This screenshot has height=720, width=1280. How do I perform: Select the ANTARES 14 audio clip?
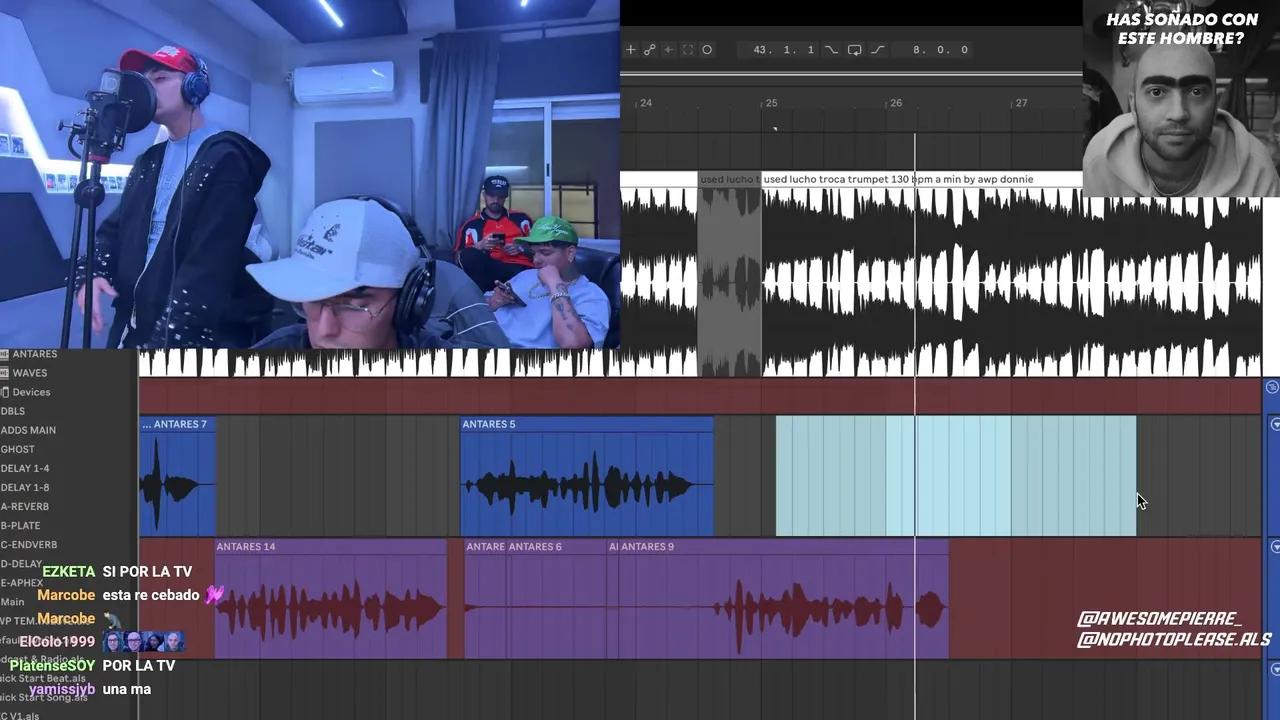[x=331, y=599]
